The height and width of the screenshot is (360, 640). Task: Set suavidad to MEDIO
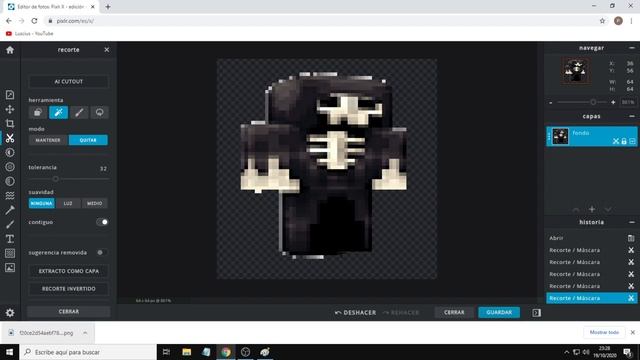[x=95, y=203]
